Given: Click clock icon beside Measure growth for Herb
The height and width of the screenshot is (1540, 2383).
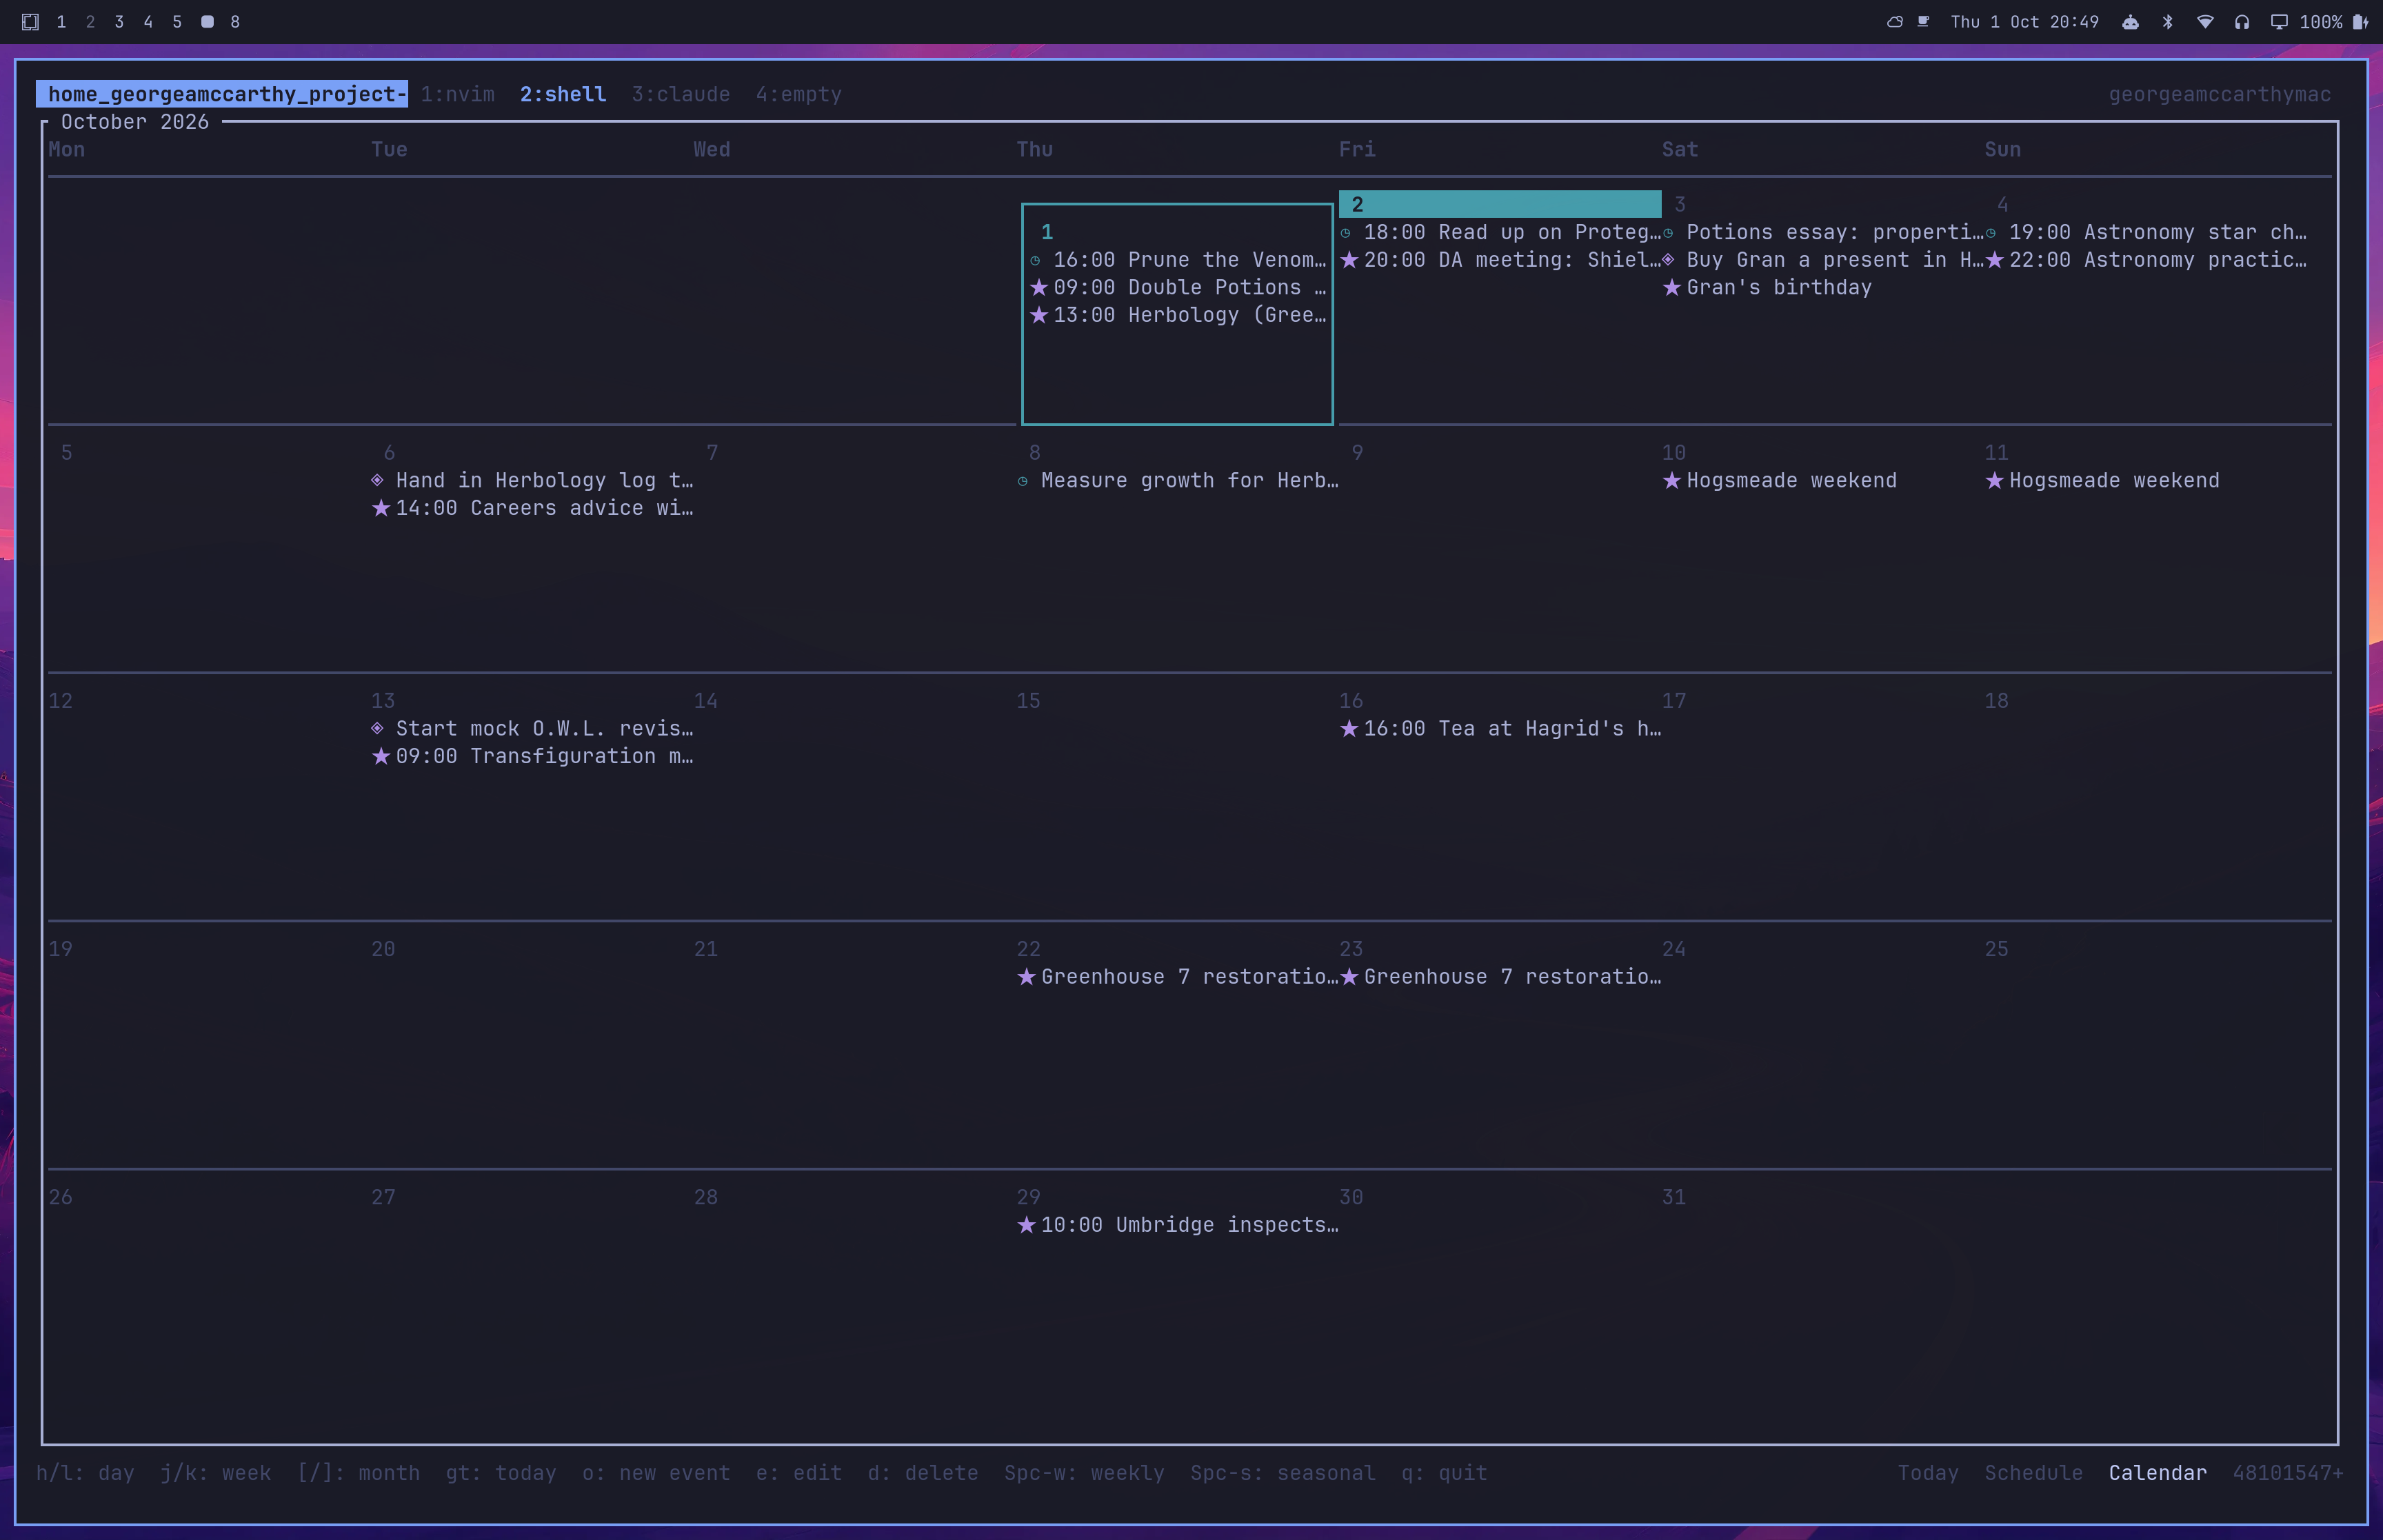Looking at the screenshot, I should point(1023,481).
